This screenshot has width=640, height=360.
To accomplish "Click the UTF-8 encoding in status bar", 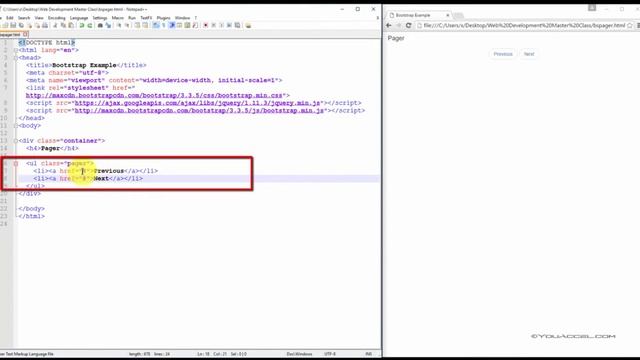I will (330, 354).
